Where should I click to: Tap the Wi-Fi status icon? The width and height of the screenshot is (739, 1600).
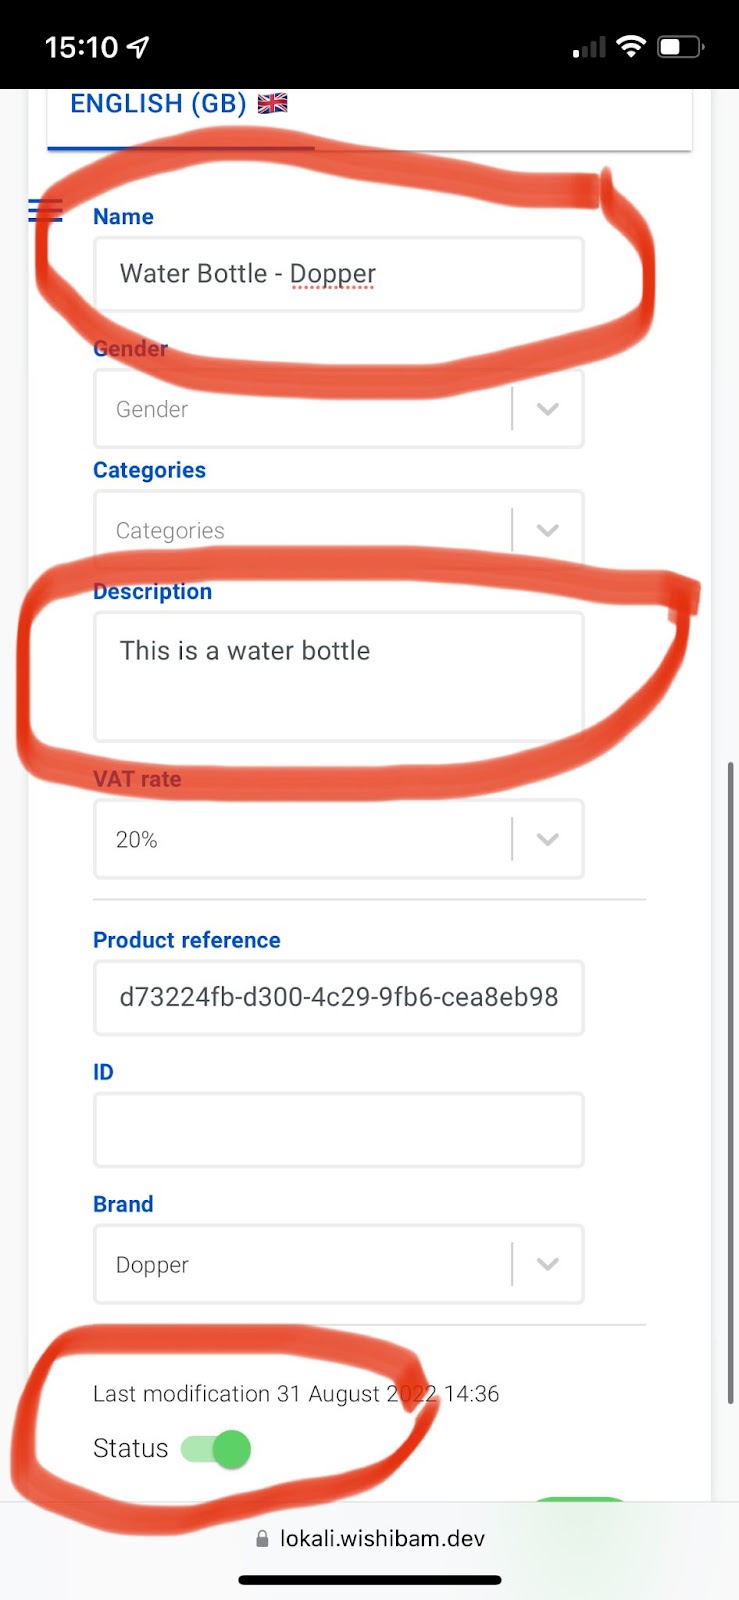click(x=631, y=46)
